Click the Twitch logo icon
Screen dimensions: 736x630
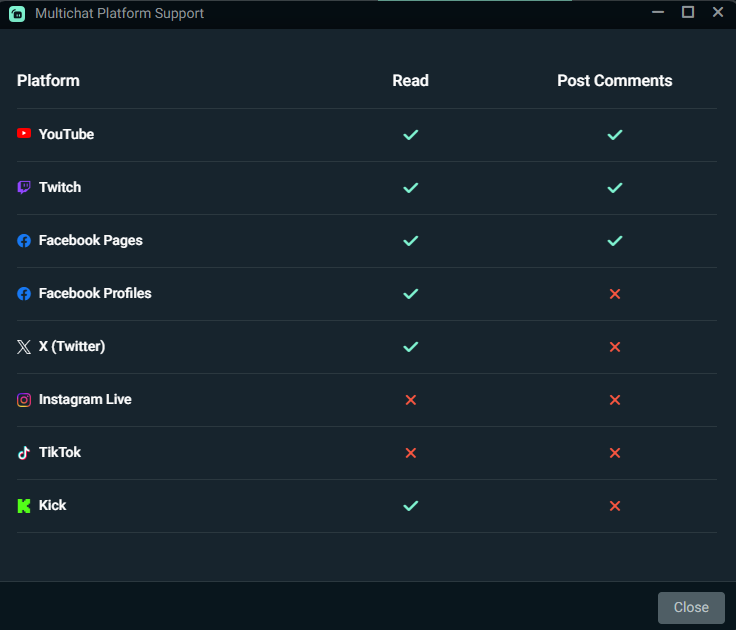pyautogui.click(x=24, y=187)
